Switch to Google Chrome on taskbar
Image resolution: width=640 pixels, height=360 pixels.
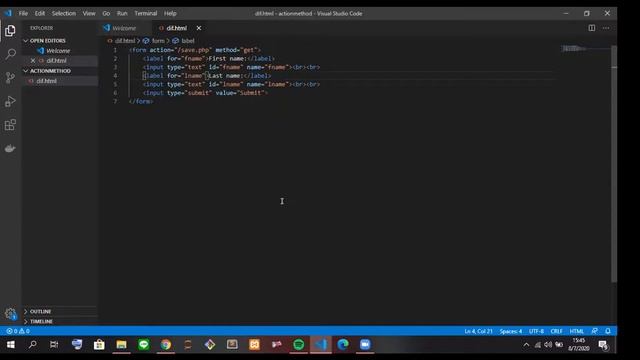(165, 345)
